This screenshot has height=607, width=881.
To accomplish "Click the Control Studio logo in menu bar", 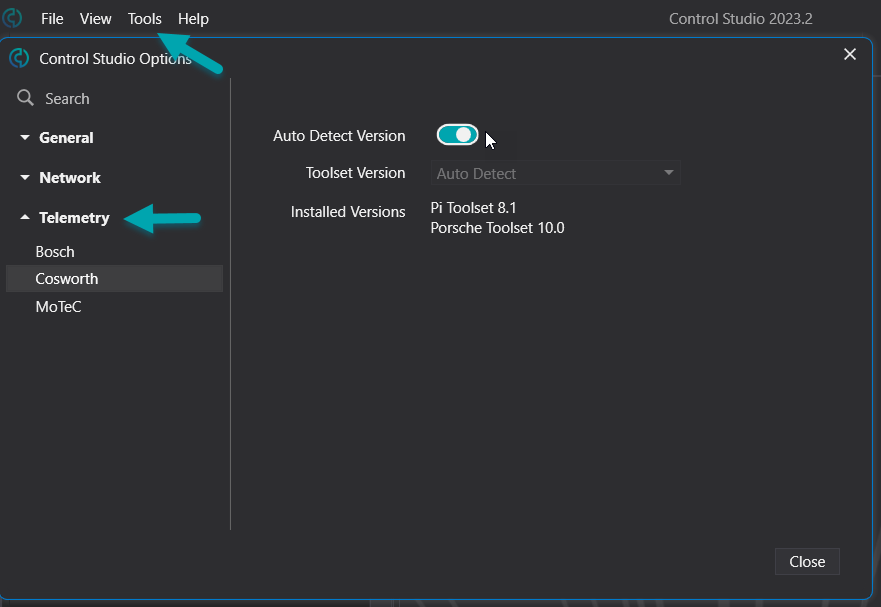I will click(x=12, y=19).
